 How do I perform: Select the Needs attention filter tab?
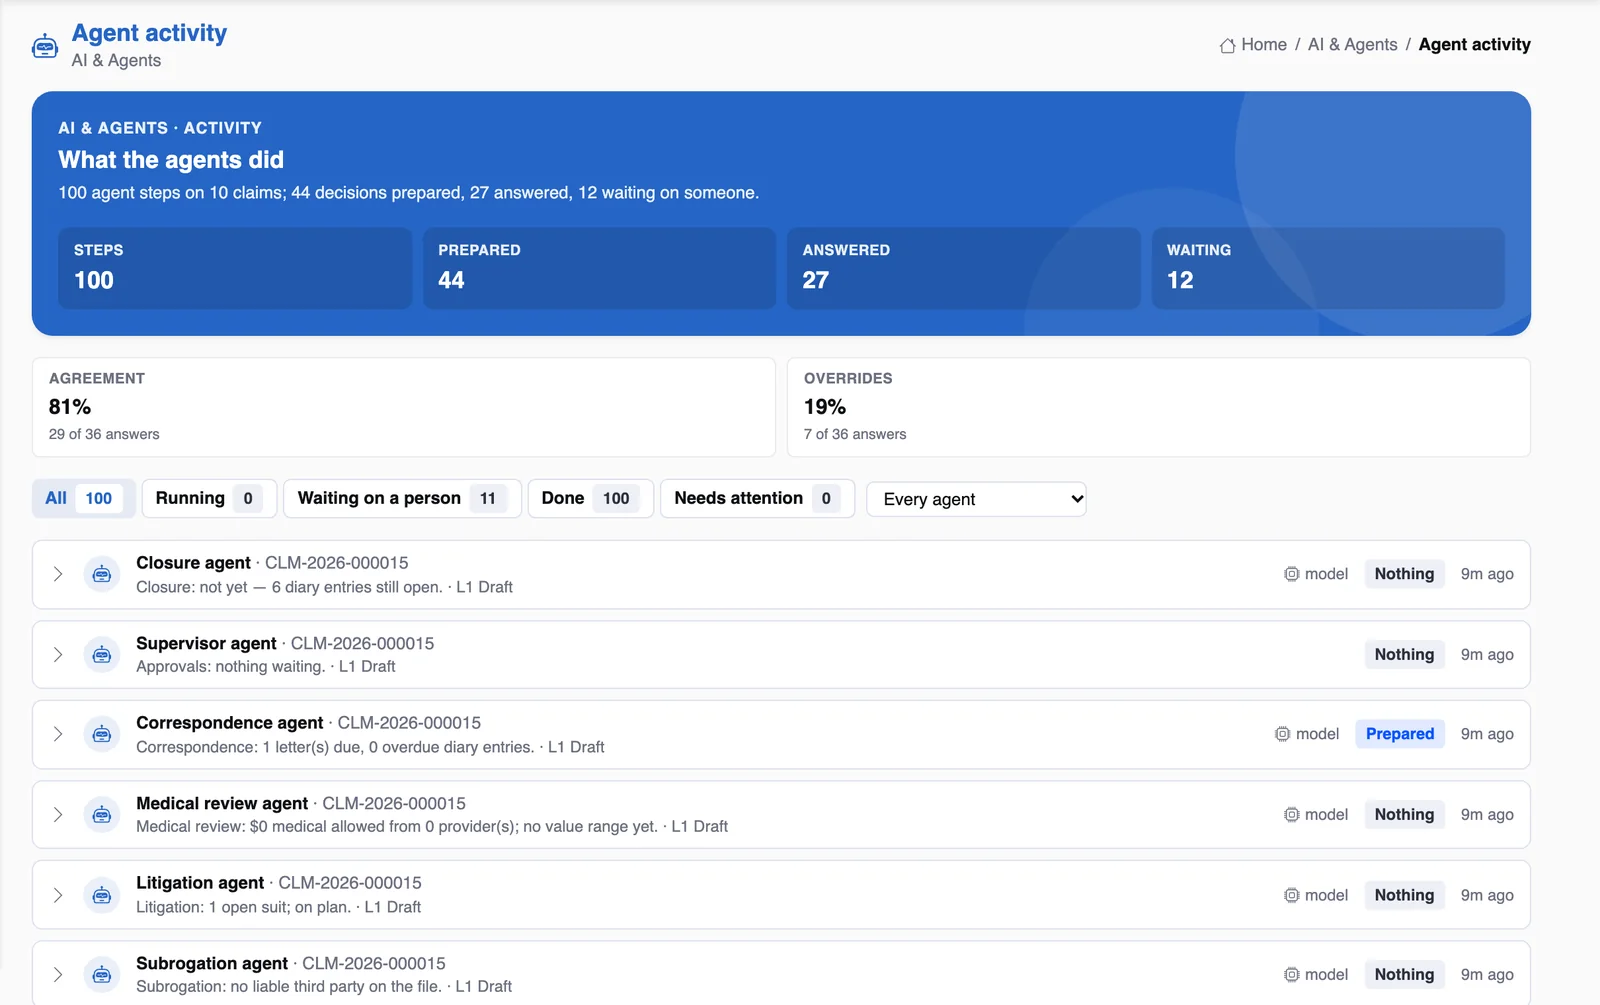tap(757, 498)
